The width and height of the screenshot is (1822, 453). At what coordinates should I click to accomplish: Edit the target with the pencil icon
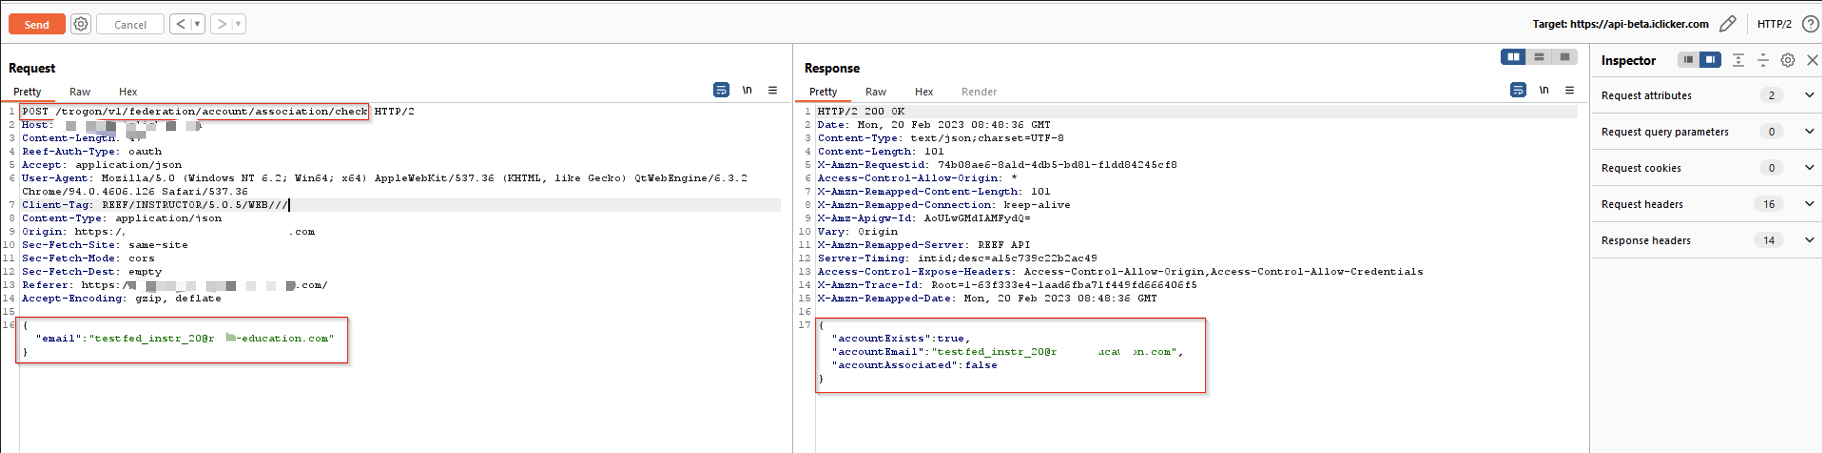pos(1727,24)
